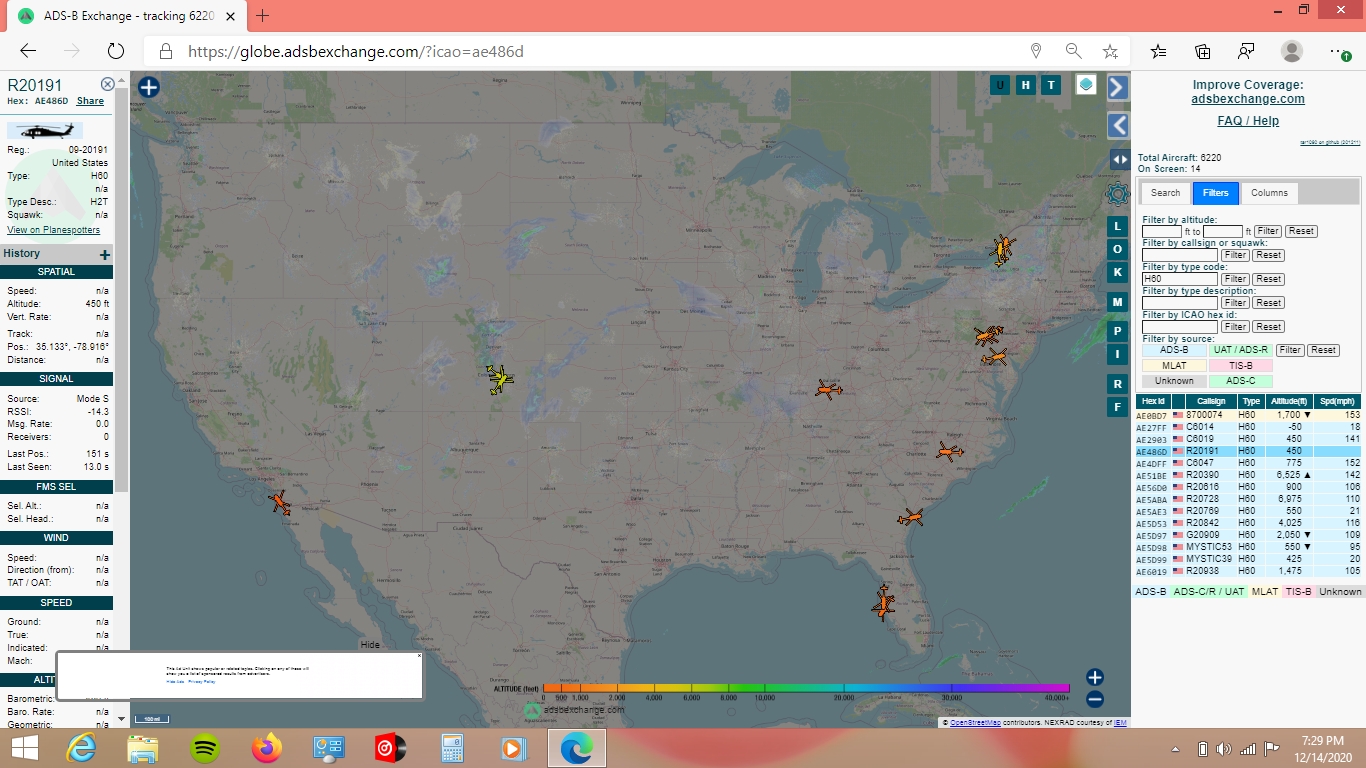Sort table by Callsign column header
This screenshot has width=1366, height=768.
point(1210,401)
